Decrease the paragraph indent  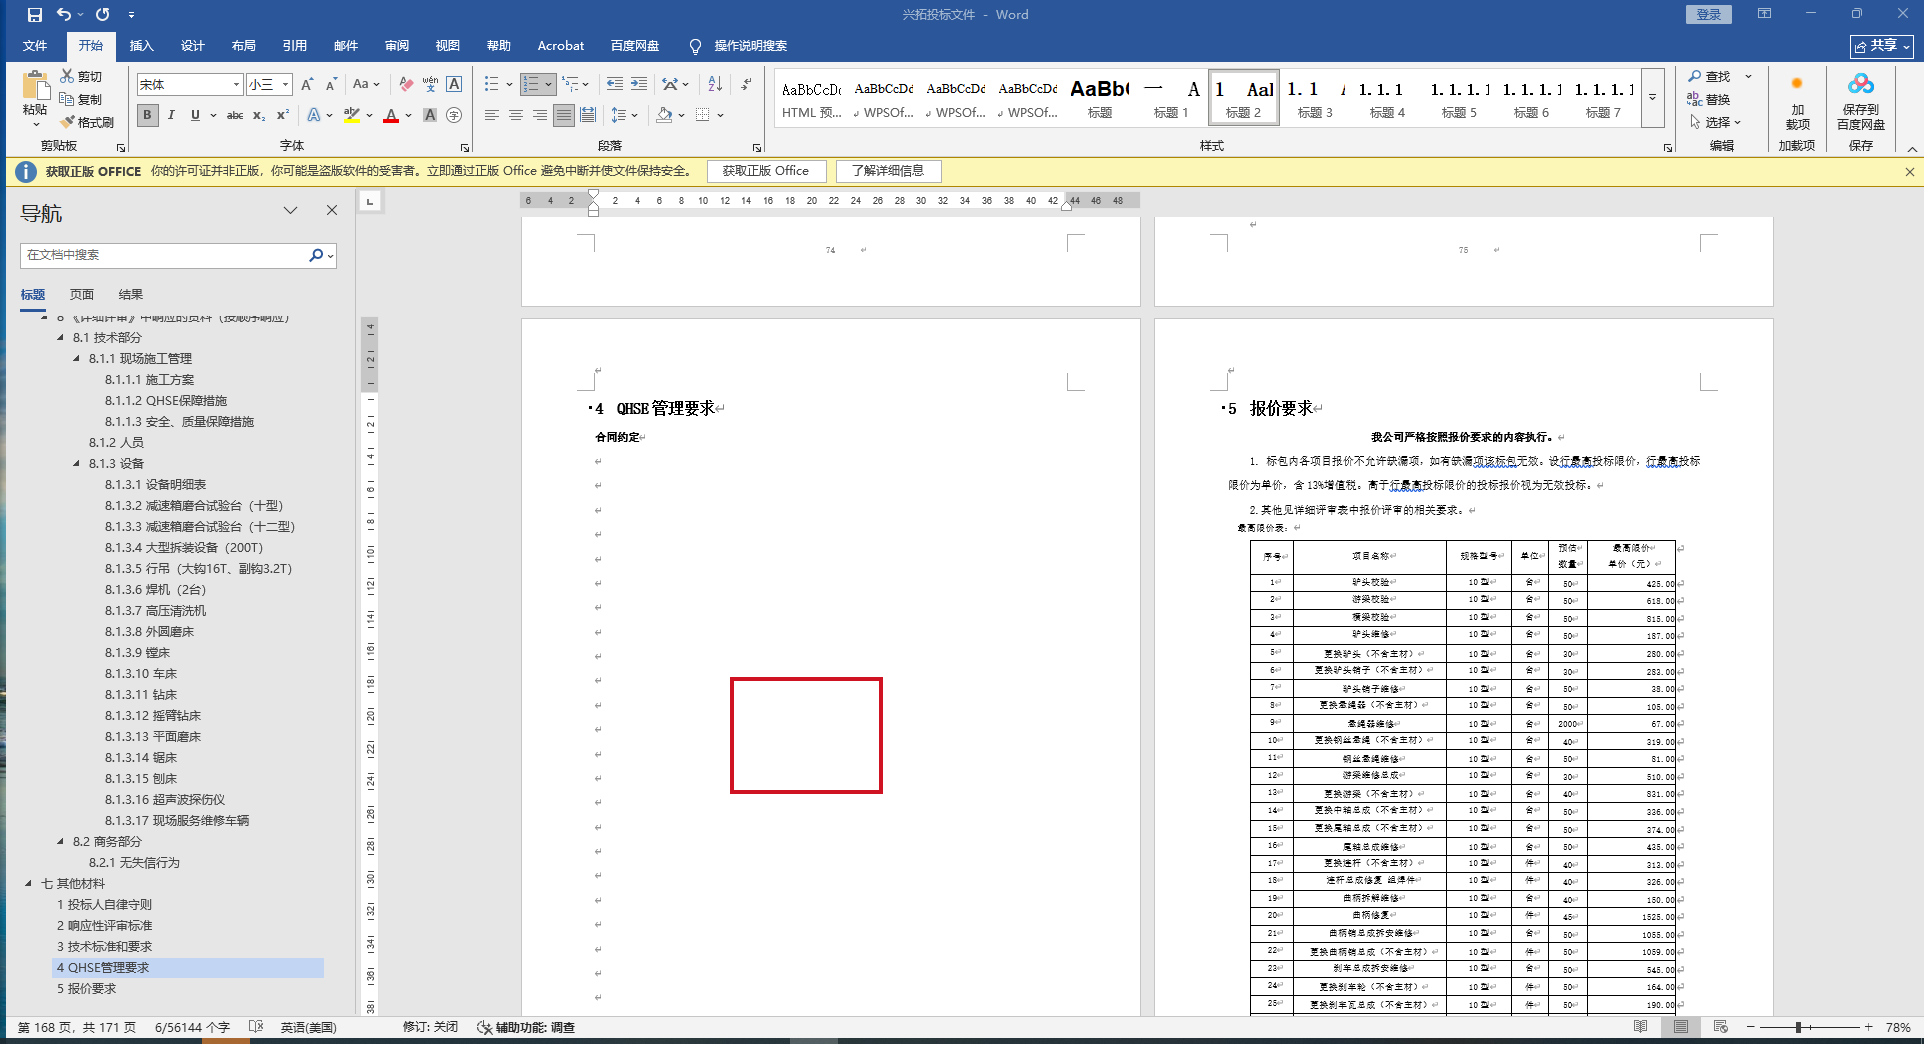pyautogui.click(x=615, y=84)
